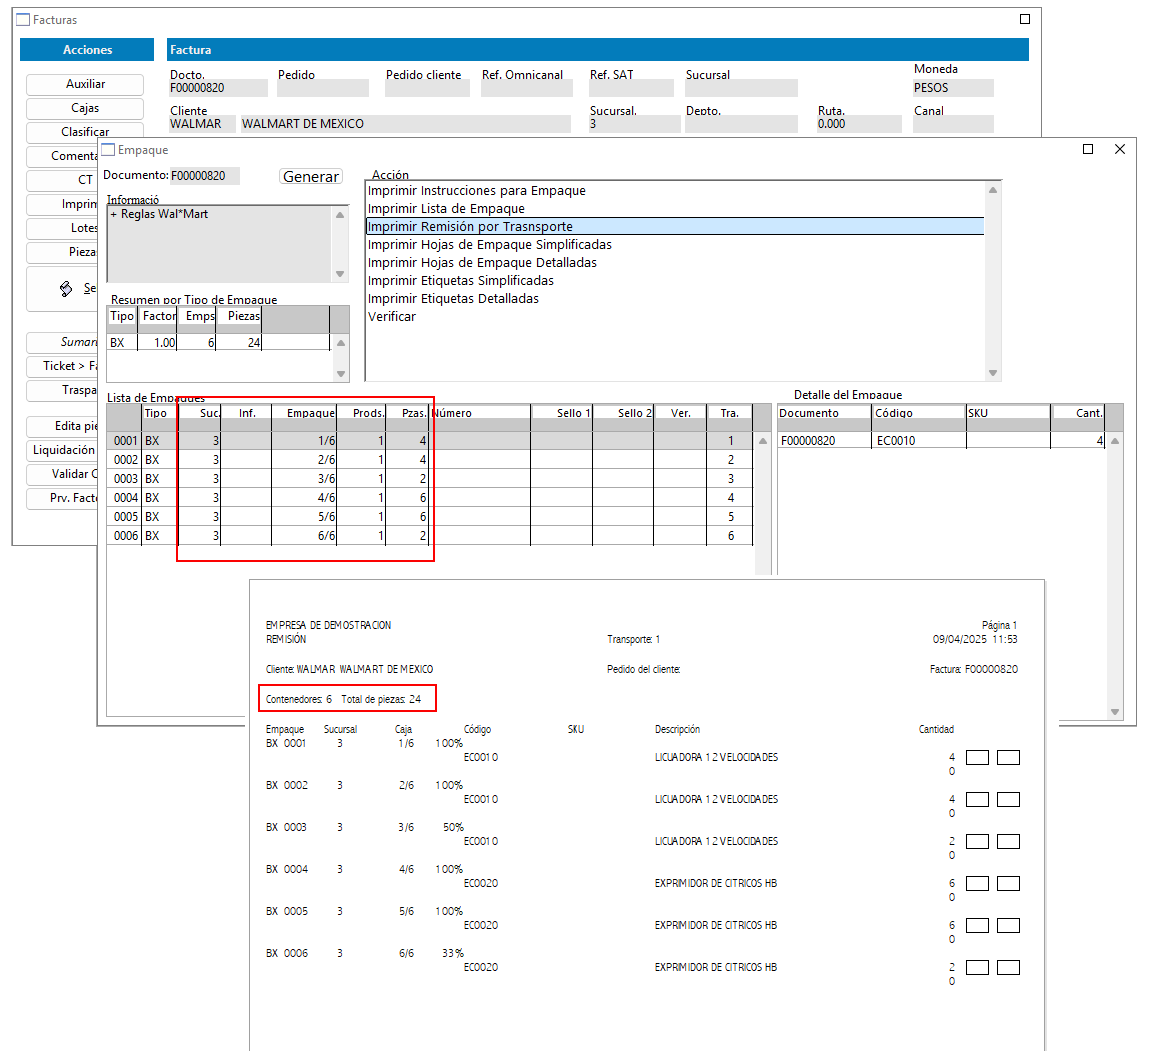Select packing row 0001 in Lista de Empaques
This screenshot has width=1154, height=1060.
(430, 441)
